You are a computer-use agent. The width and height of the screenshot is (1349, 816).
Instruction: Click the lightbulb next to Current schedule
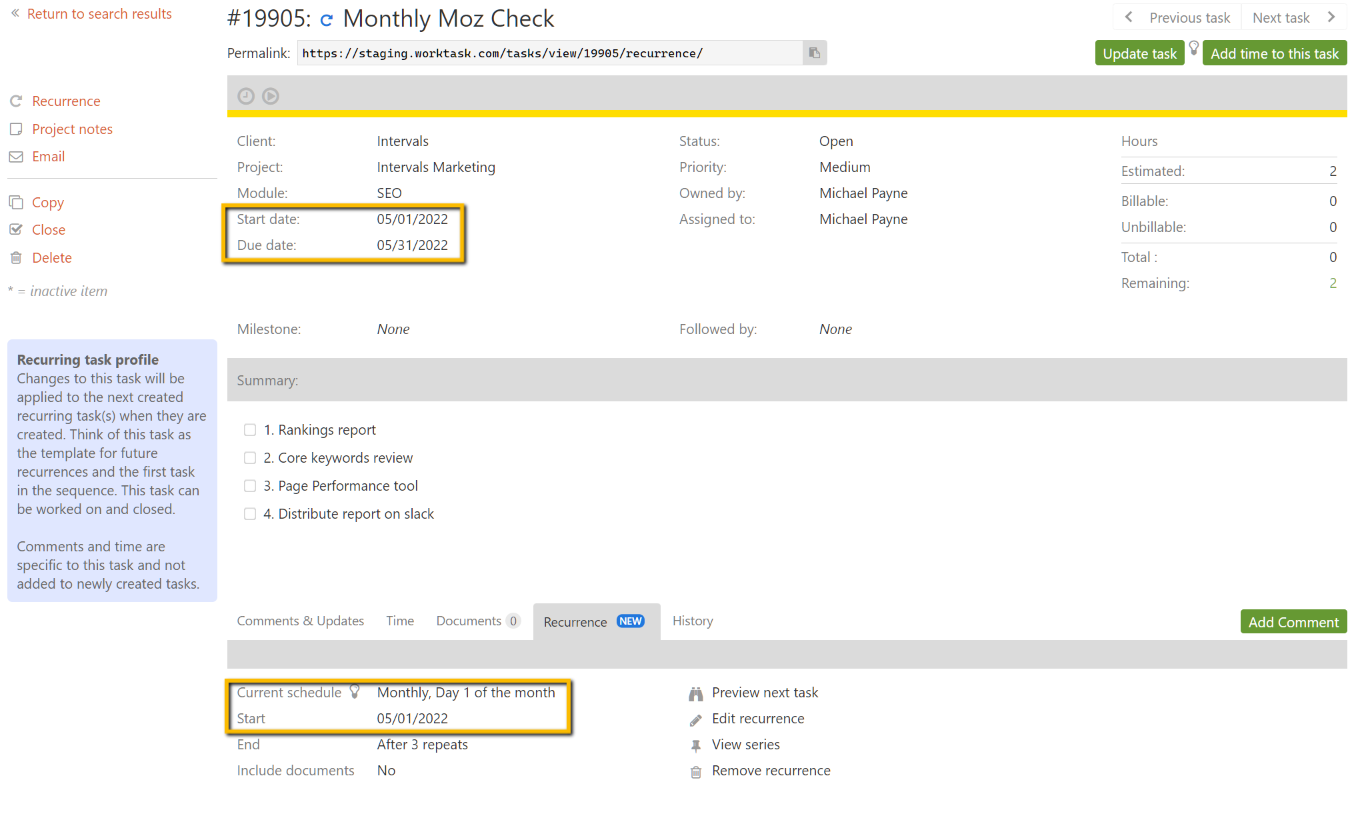(354, 692)
